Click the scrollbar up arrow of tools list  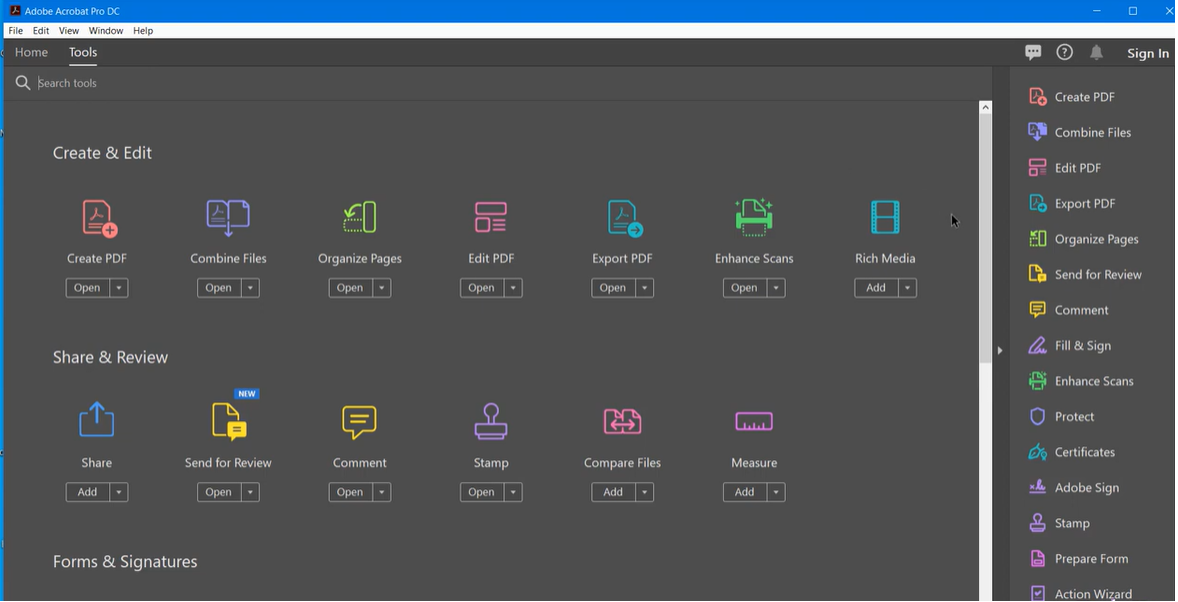986,107
